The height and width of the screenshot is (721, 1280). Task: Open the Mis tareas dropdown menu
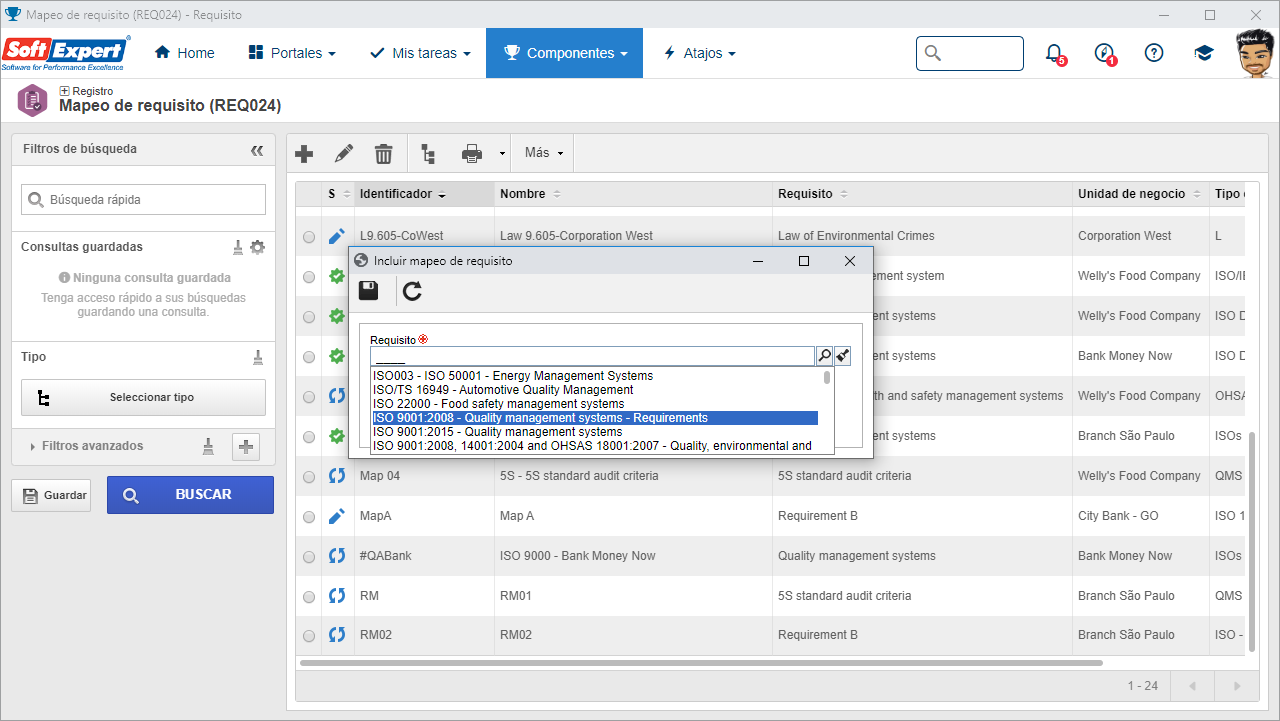420,53
